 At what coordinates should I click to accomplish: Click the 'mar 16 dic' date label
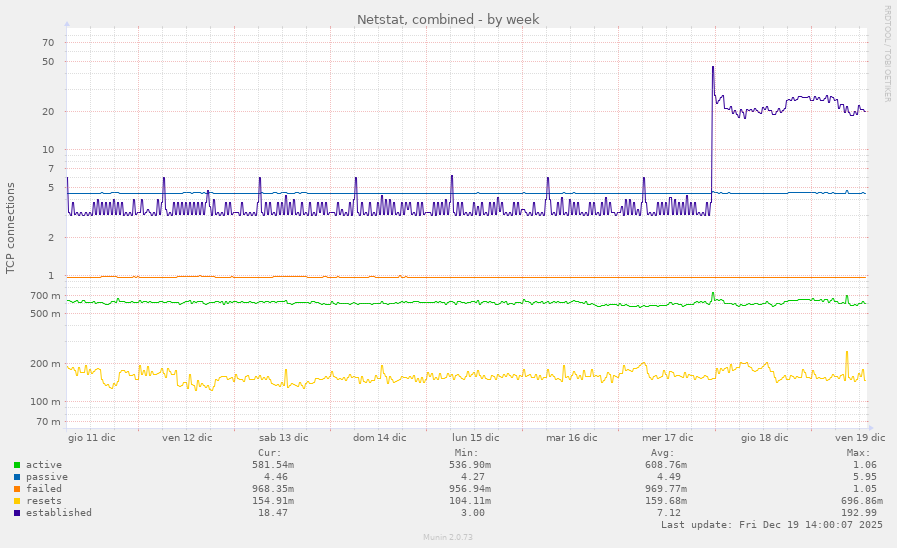pos(571,438)
